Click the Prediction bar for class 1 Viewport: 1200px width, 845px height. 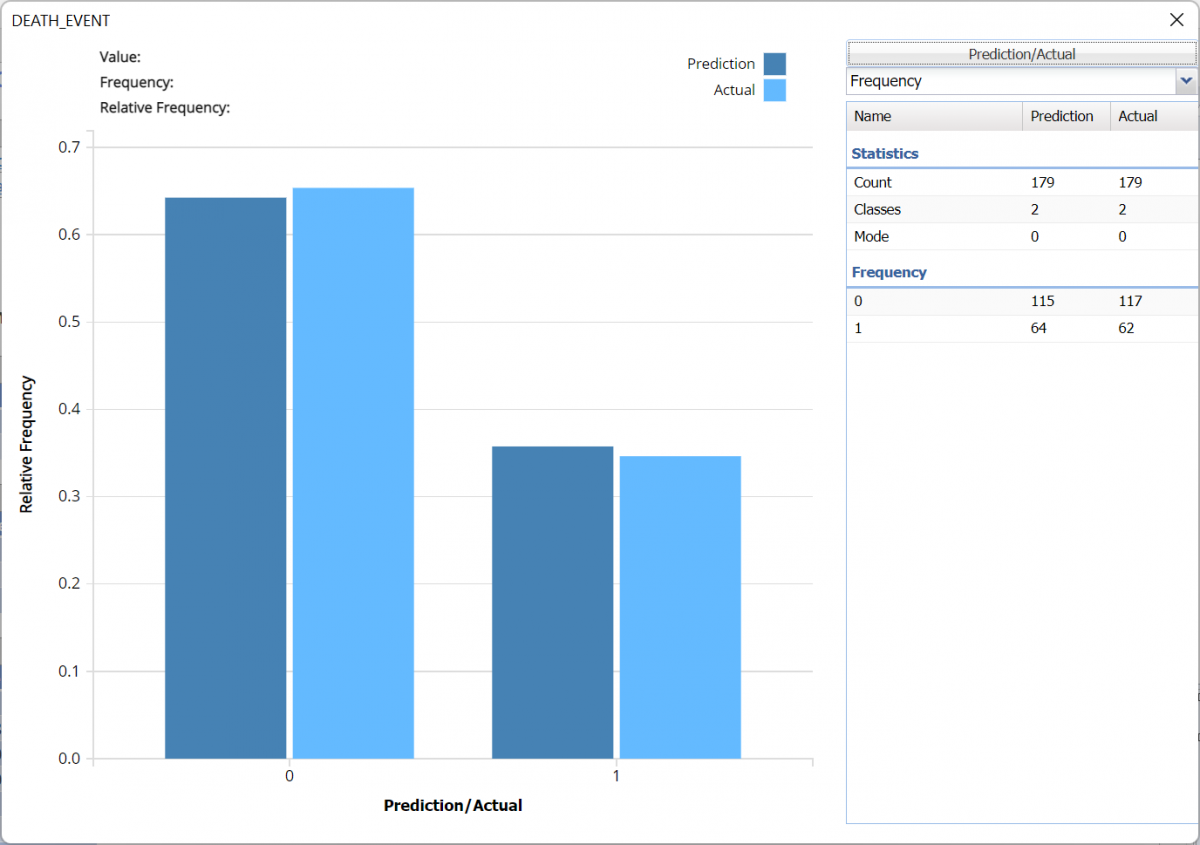tap(552, 602)
